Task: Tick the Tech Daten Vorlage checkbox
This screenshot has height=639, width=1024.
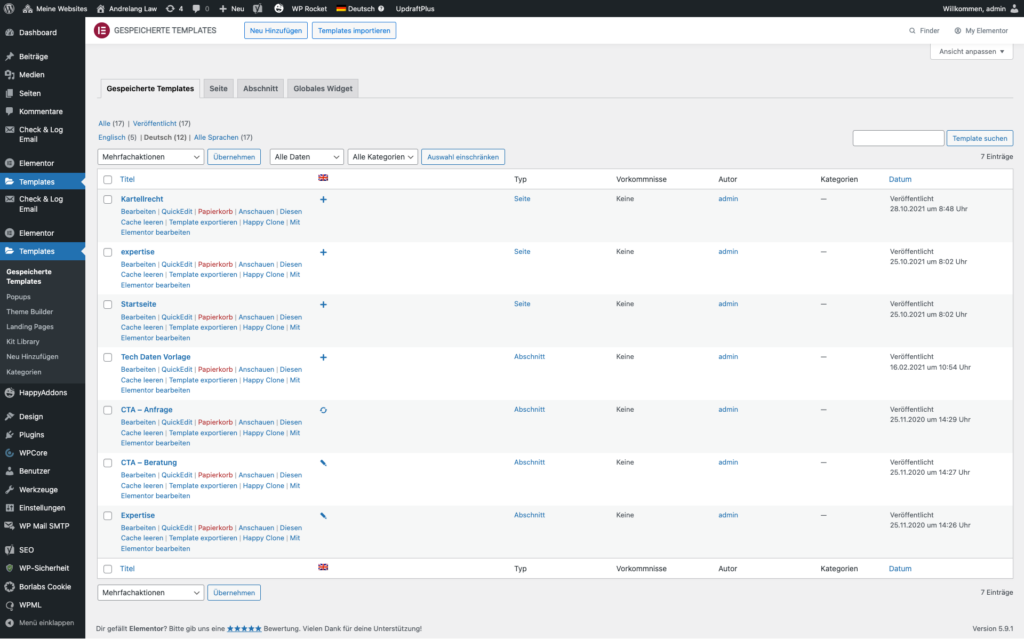Action: click(x=108, y=357)
